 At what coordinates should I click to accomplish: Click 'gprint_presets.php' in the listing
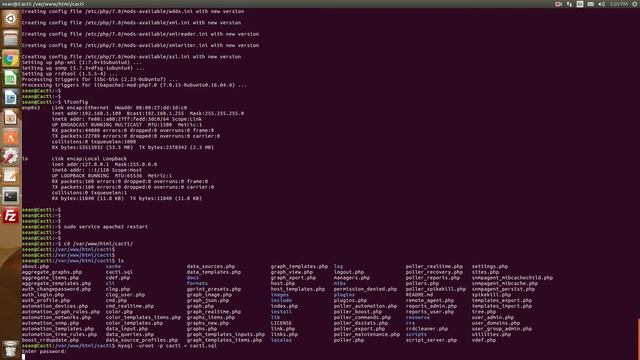tap(214, 289)
